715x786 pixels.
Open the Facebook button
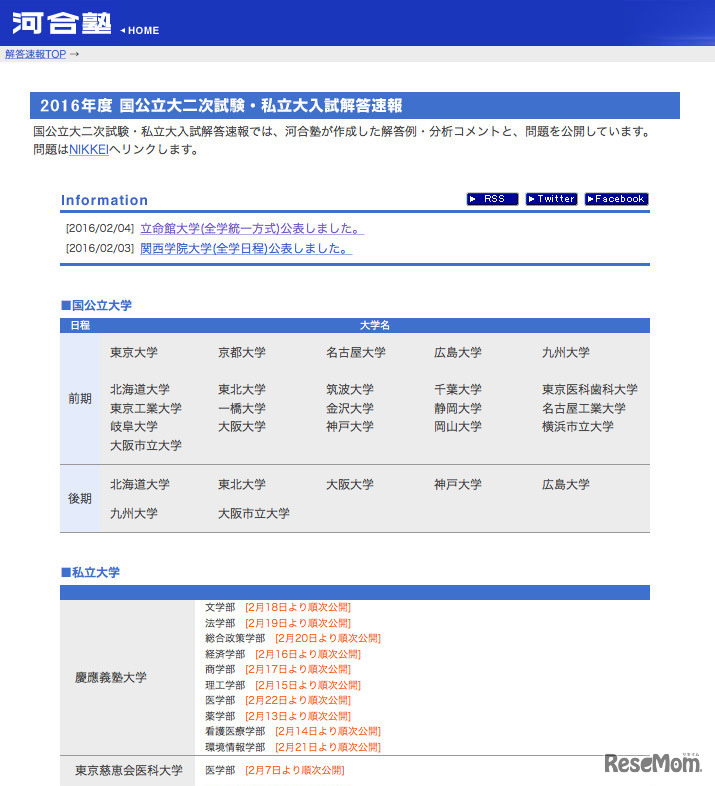pyautogui.click(x=616, y=199)
